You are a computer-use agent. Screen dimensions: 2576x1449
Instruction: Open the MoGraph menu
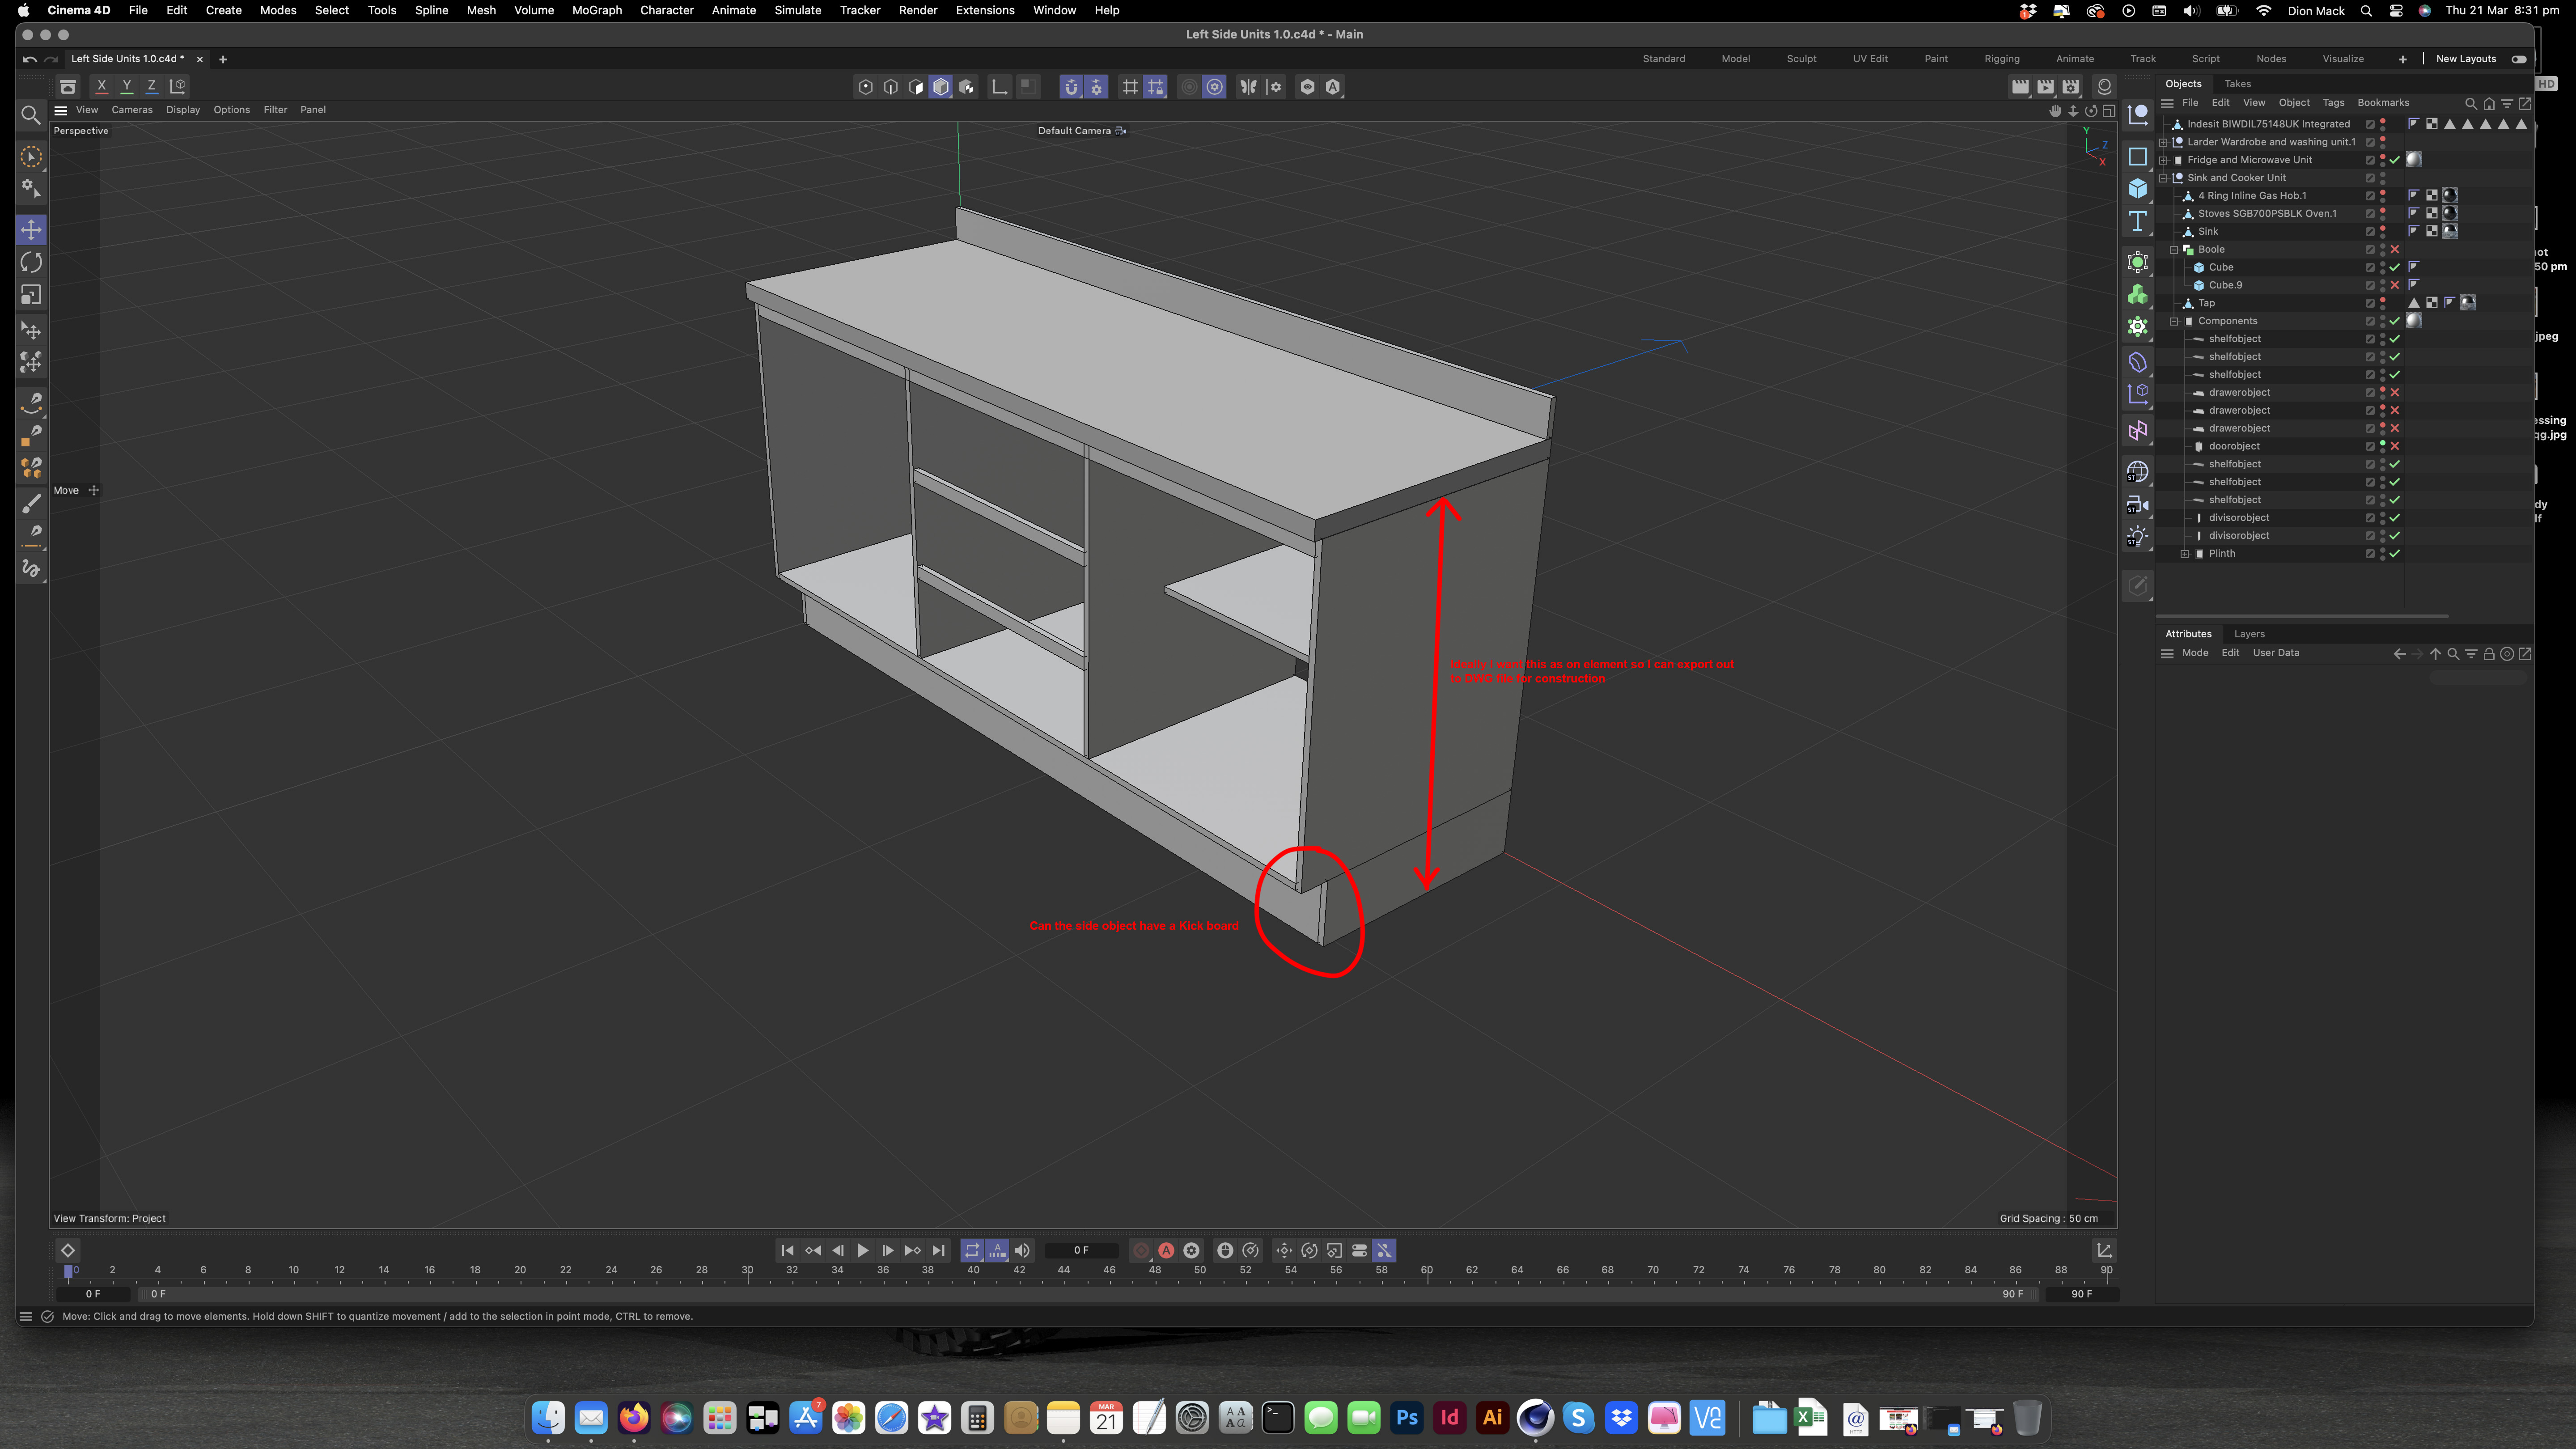[x=596, y=10]
